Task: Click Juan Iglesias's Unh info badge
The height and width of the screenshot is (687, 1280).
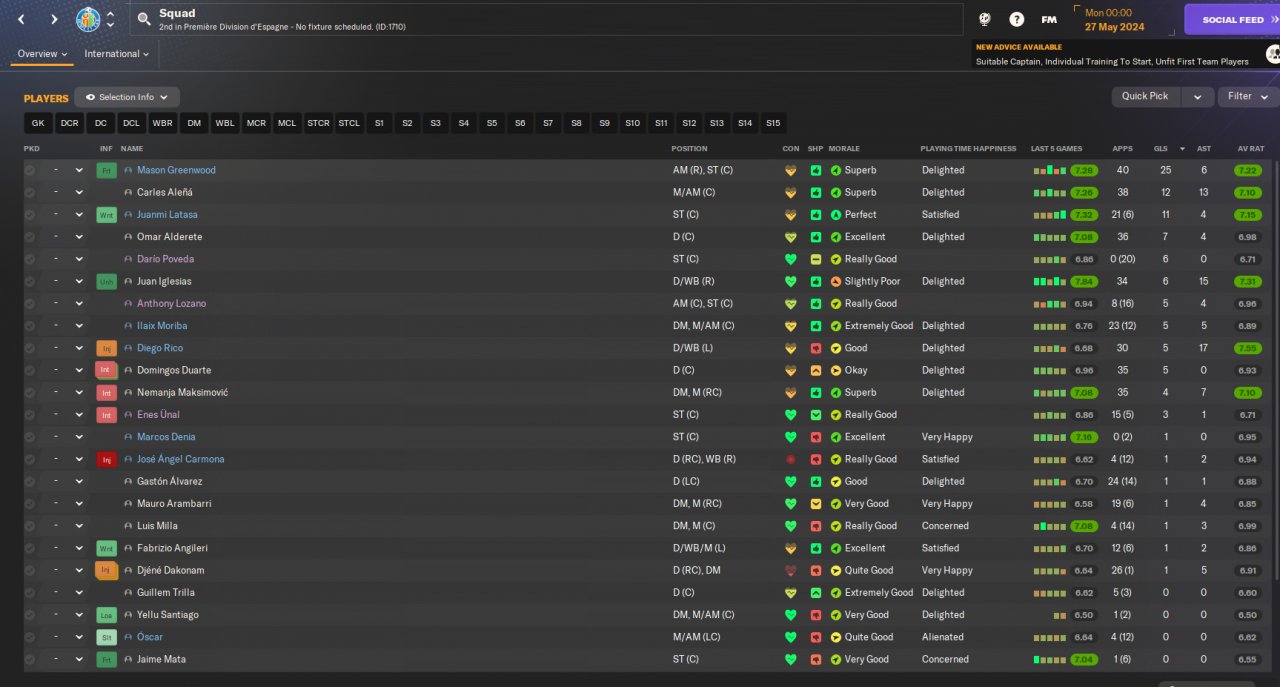Action: point(106,281)
